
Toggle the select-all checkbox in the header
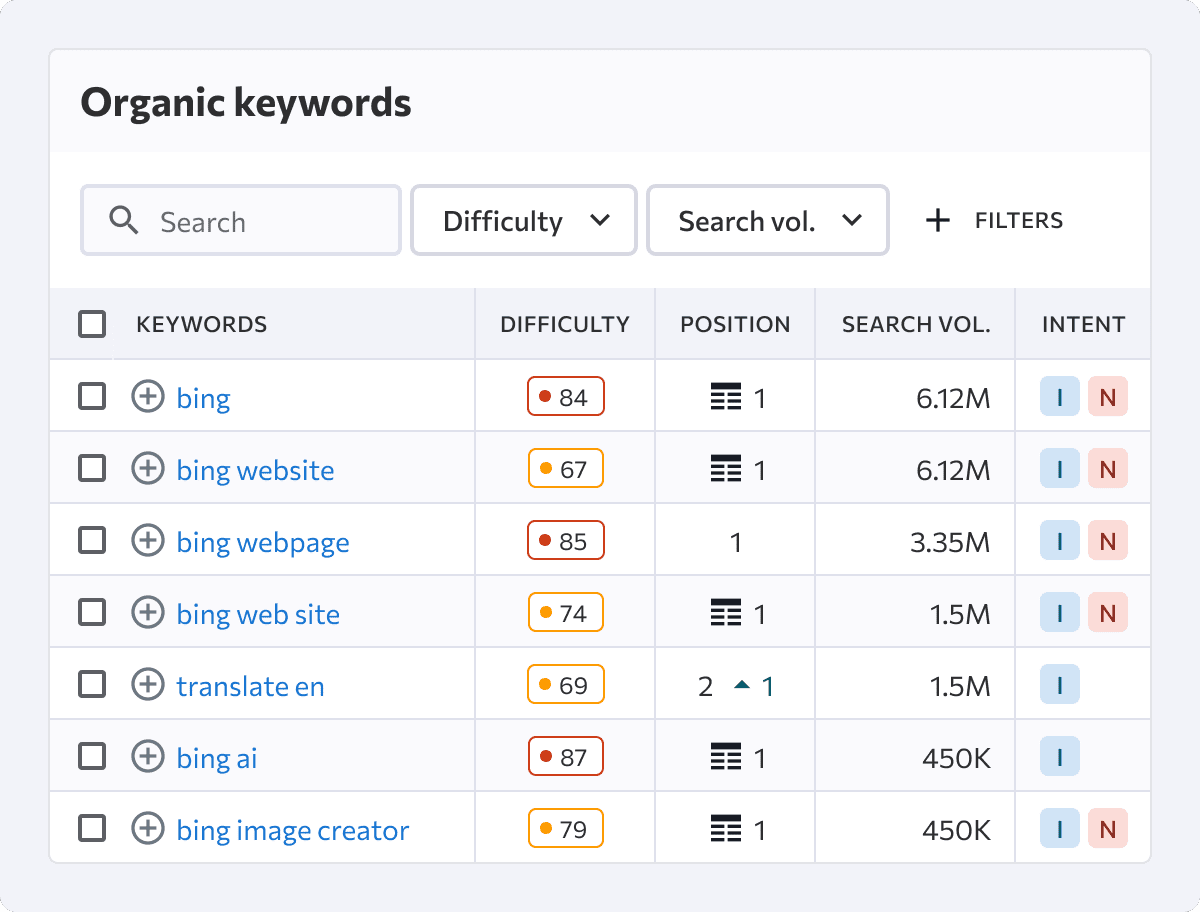pyautogui.click(x=92, y=324)
